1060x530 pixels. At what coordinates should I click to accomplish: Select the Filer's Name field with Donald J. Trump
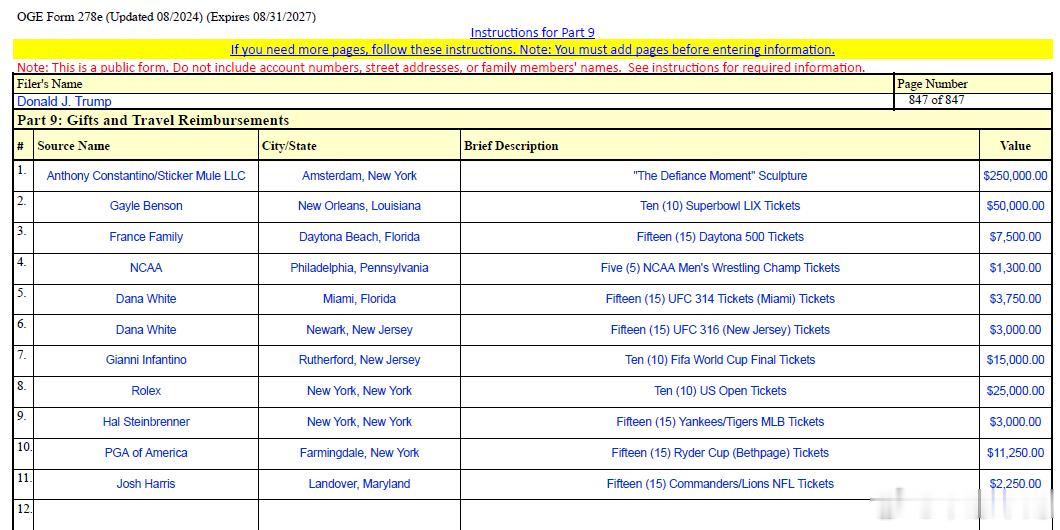tap(454, 101)
